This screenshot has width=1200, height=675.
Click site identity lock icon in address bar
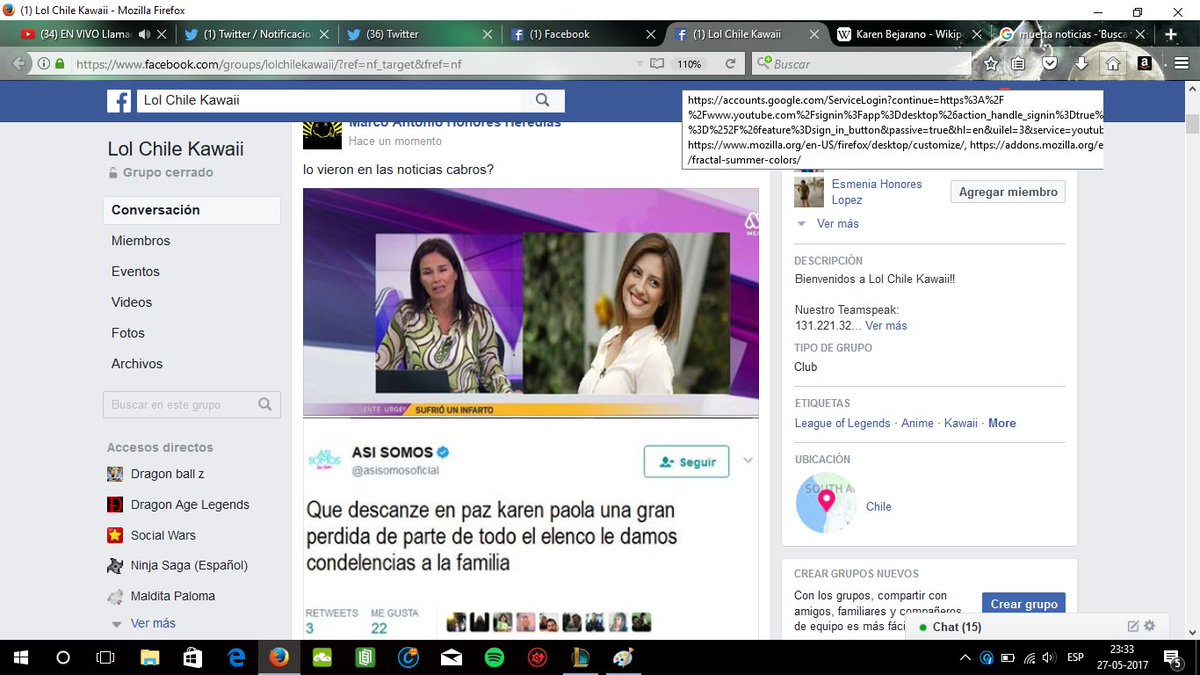60,64
